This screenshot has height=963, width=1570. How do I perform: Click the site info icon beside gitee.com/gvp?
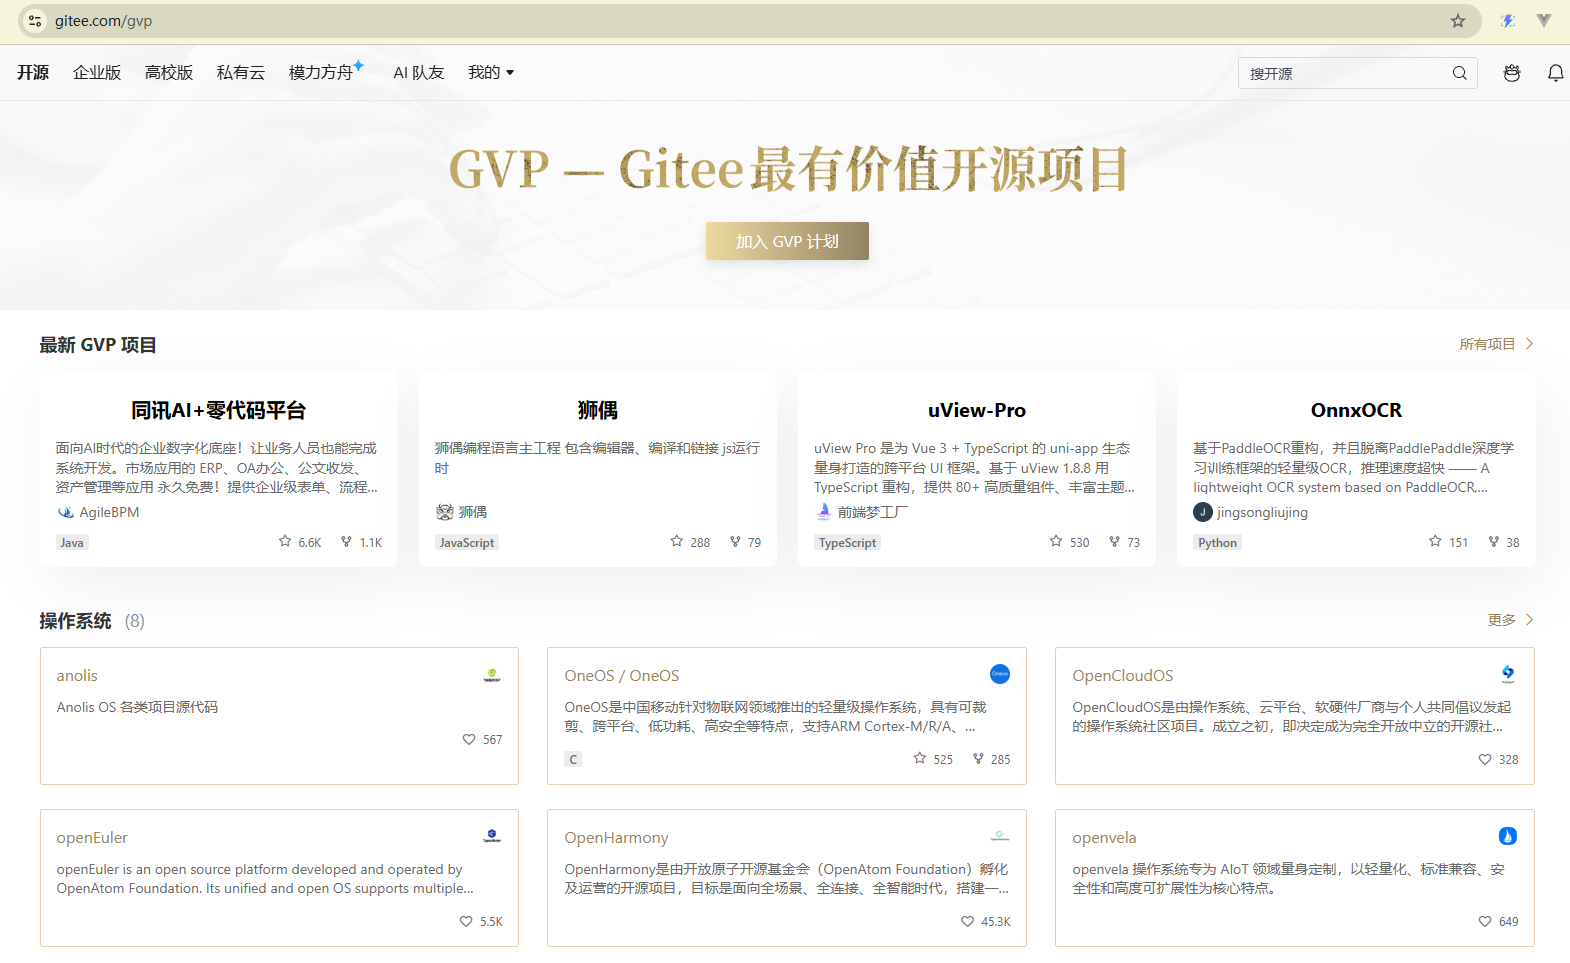coord(35,21)
